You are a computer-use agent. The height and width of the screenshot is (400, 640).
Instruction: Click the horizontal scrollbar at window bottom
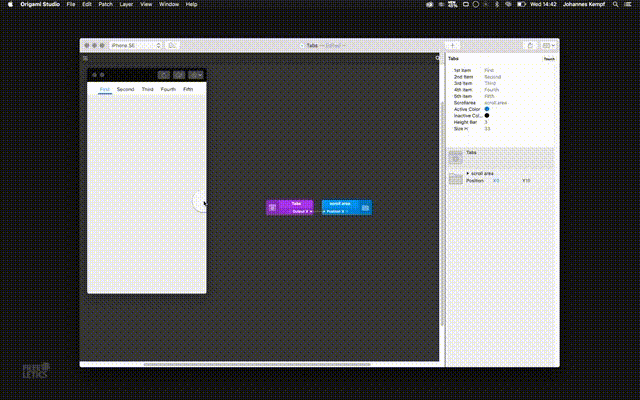click(x=257, y=364)
